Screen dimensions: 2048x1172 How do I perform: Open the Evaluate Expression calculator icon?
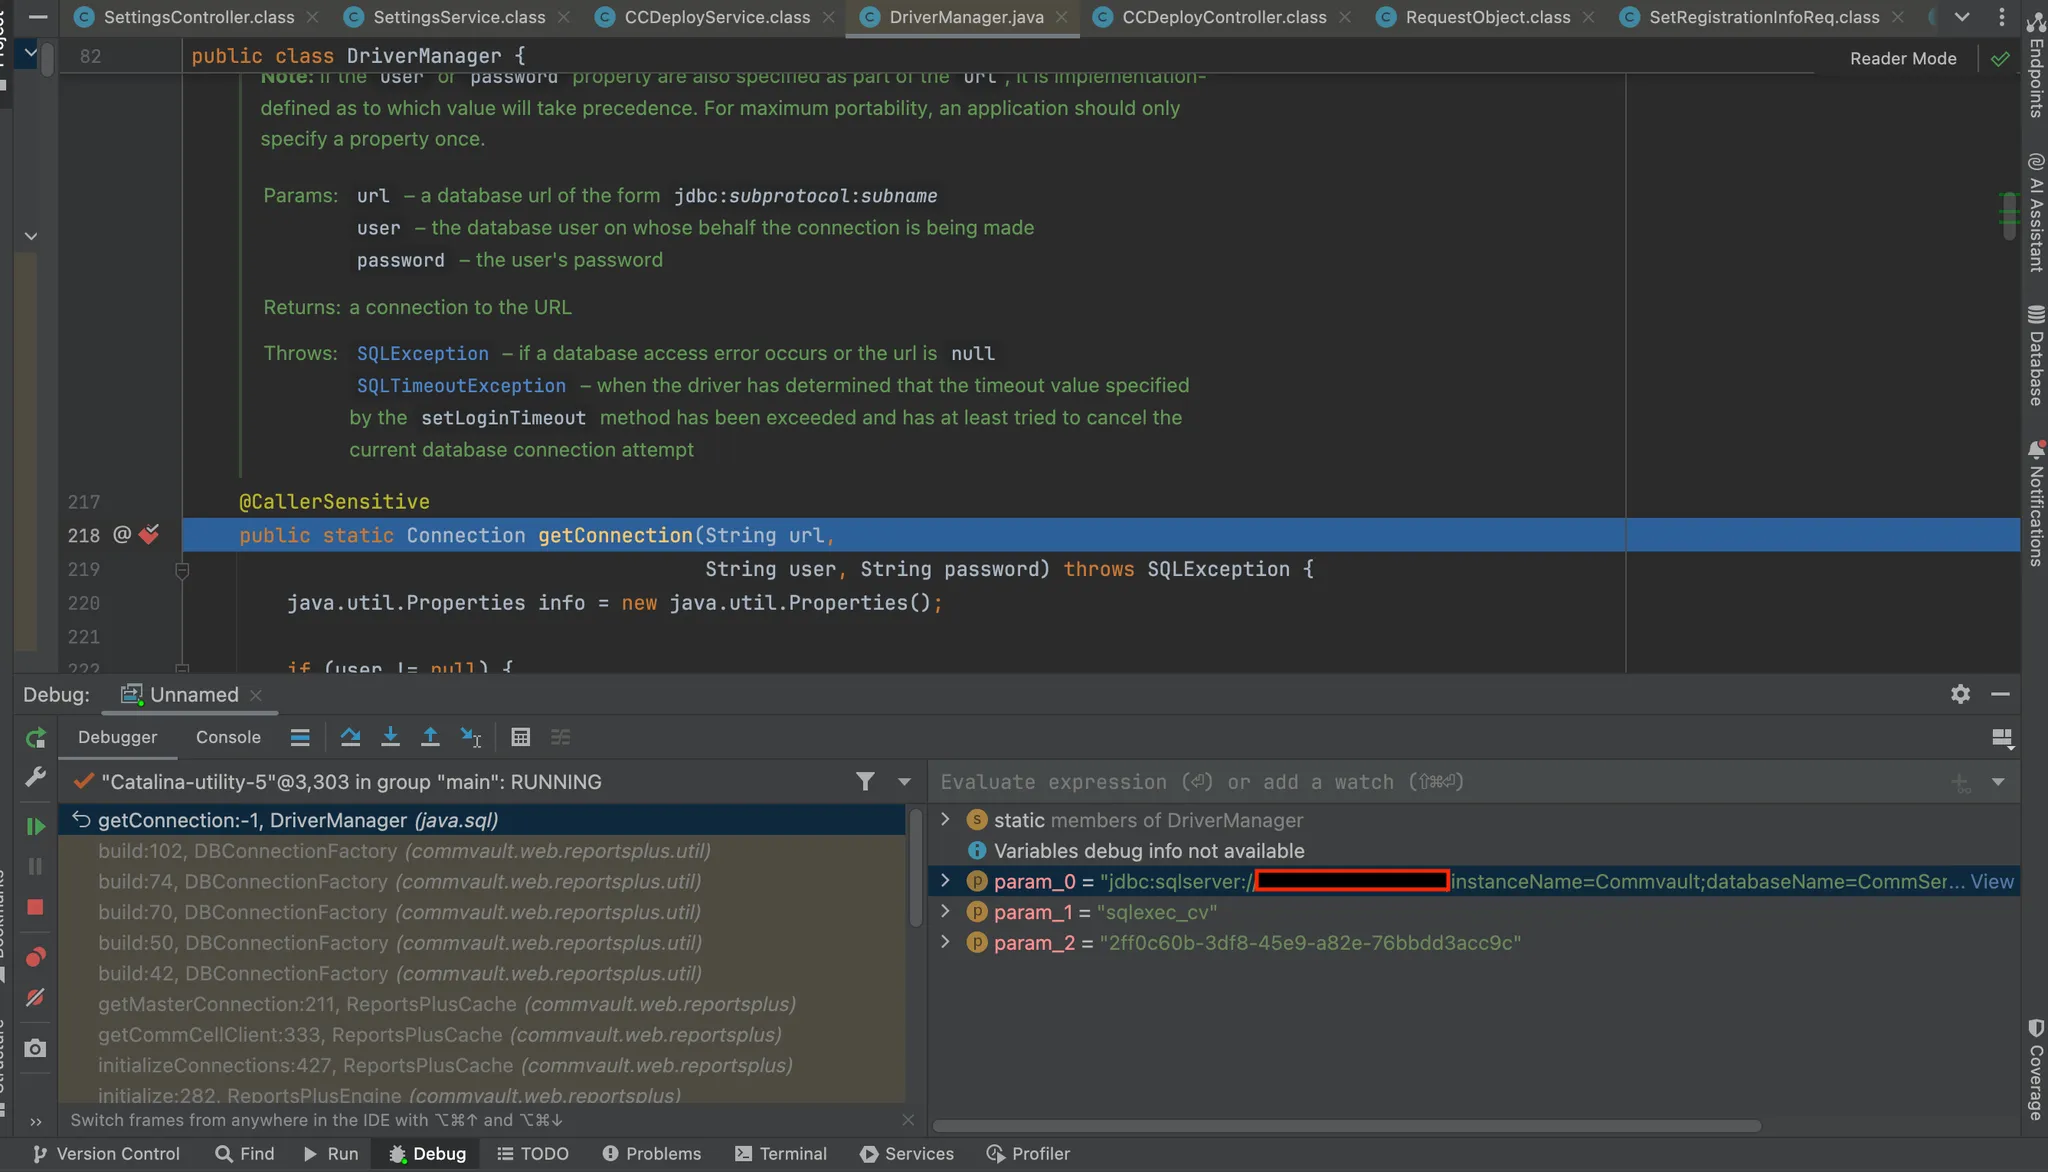tap(520, 738)
